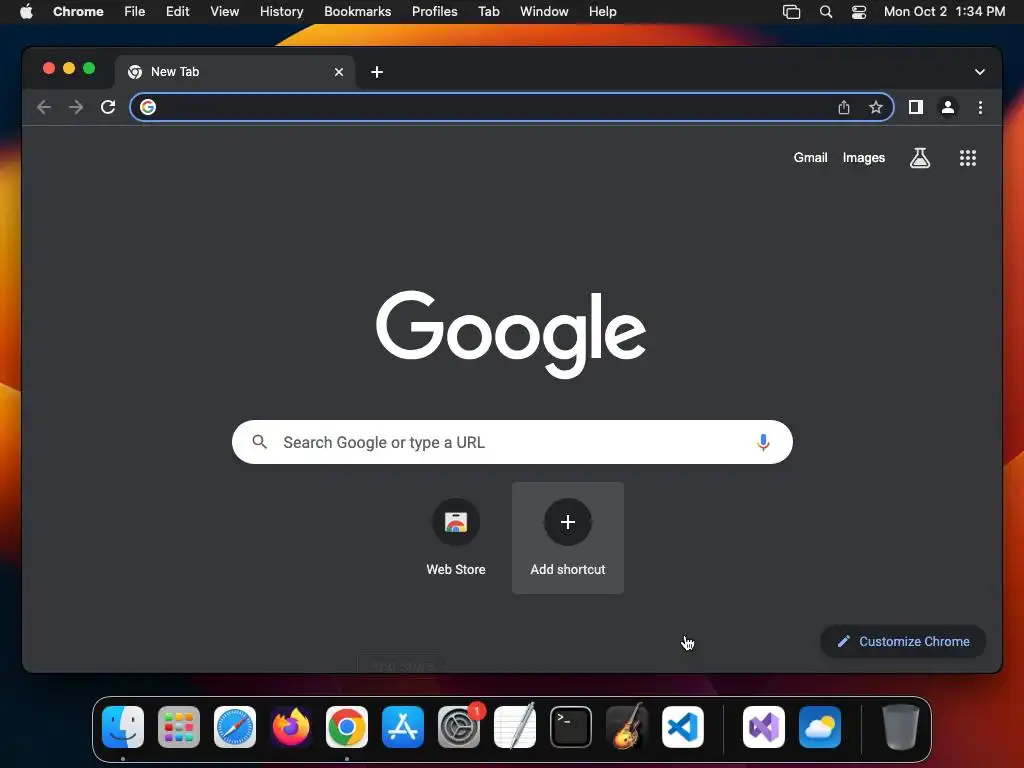Image resolution: width=1024 pixels, height=768 pixels.
Task: Open the Bookmarks menu
Action: (357, 11)
